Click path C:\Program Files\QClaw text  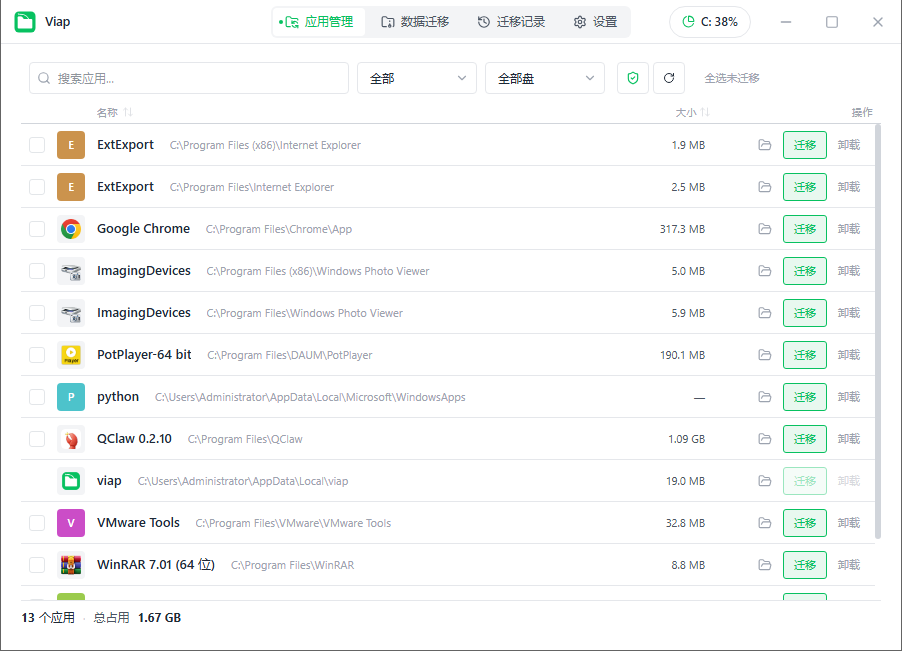(x=245, y=439)
